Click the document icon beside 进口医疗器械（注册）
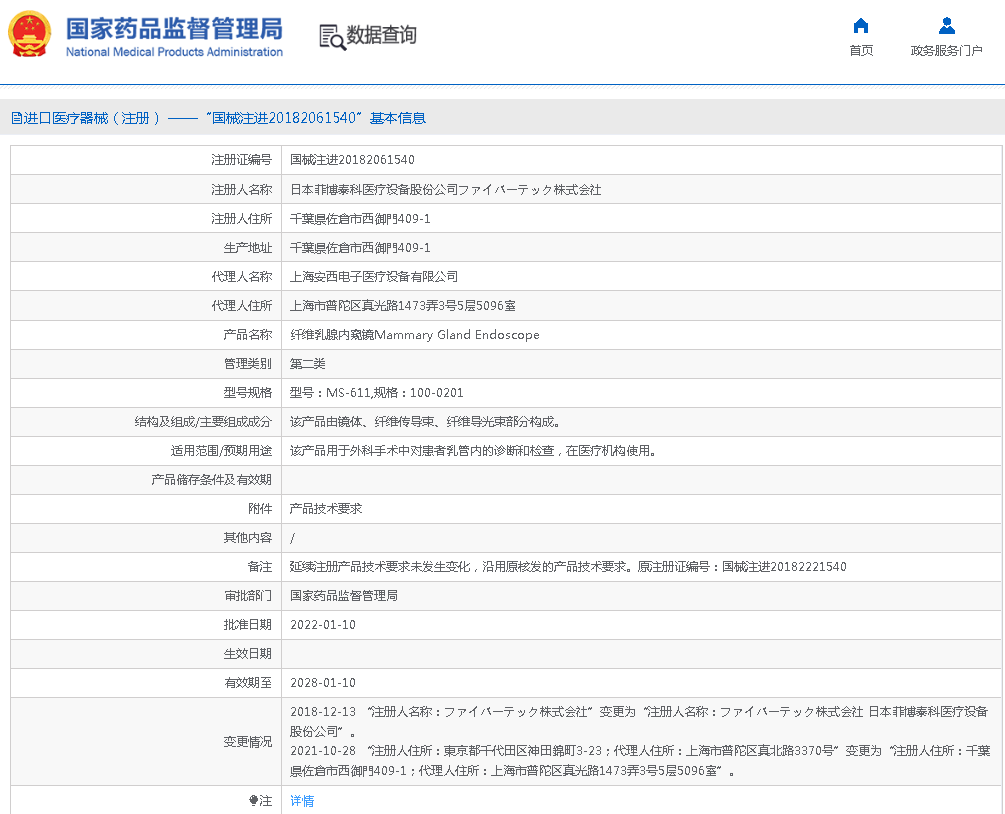 click(x=16, y=117)
